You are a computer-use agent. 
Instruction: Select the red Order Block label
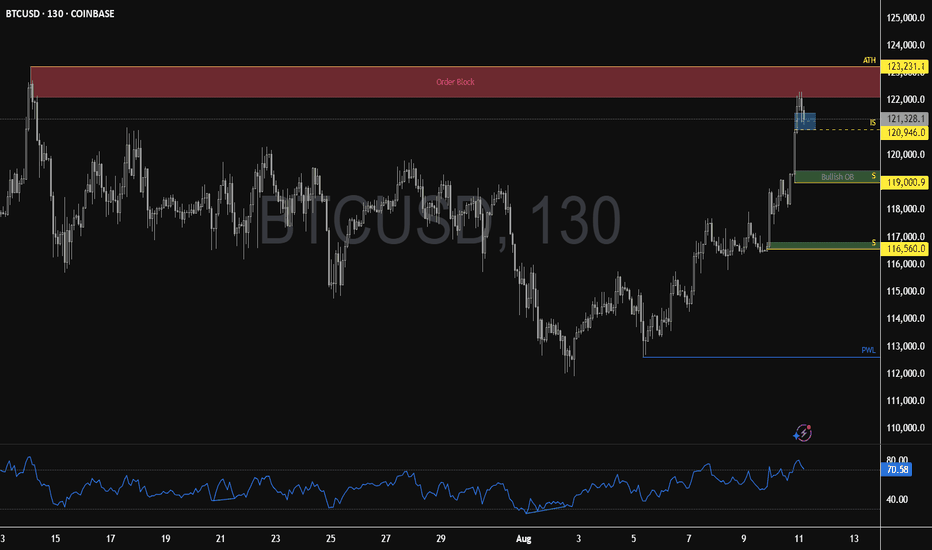click(x=455, y=82)
